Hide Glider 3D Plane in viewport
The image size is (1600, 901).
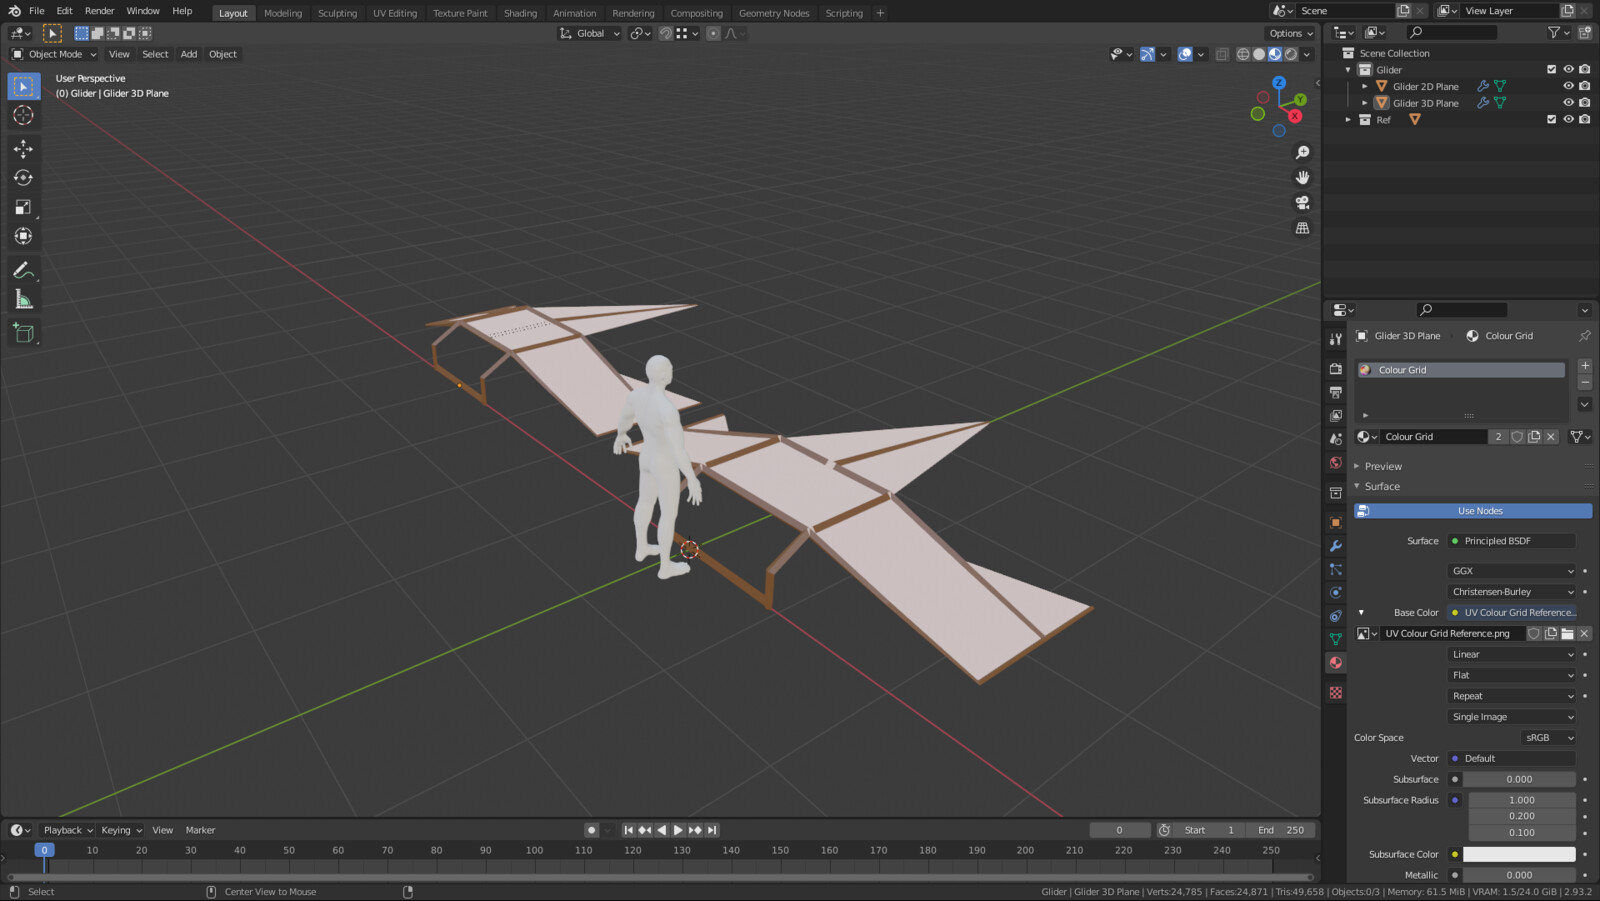pyautogui.click(x=1568, y=103)
